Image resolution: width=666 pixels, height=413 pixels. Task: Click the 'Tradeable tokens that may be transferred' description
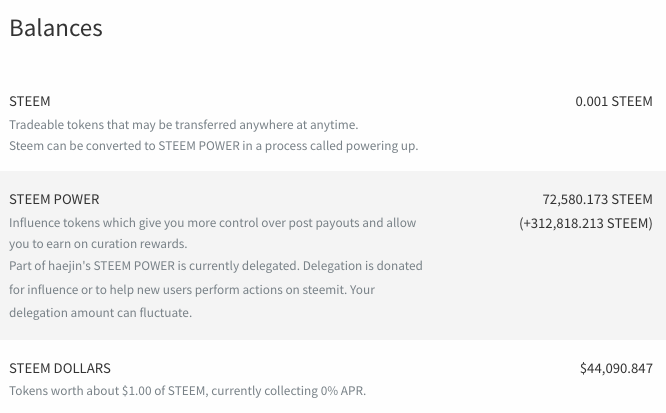(x=184, y=125)
